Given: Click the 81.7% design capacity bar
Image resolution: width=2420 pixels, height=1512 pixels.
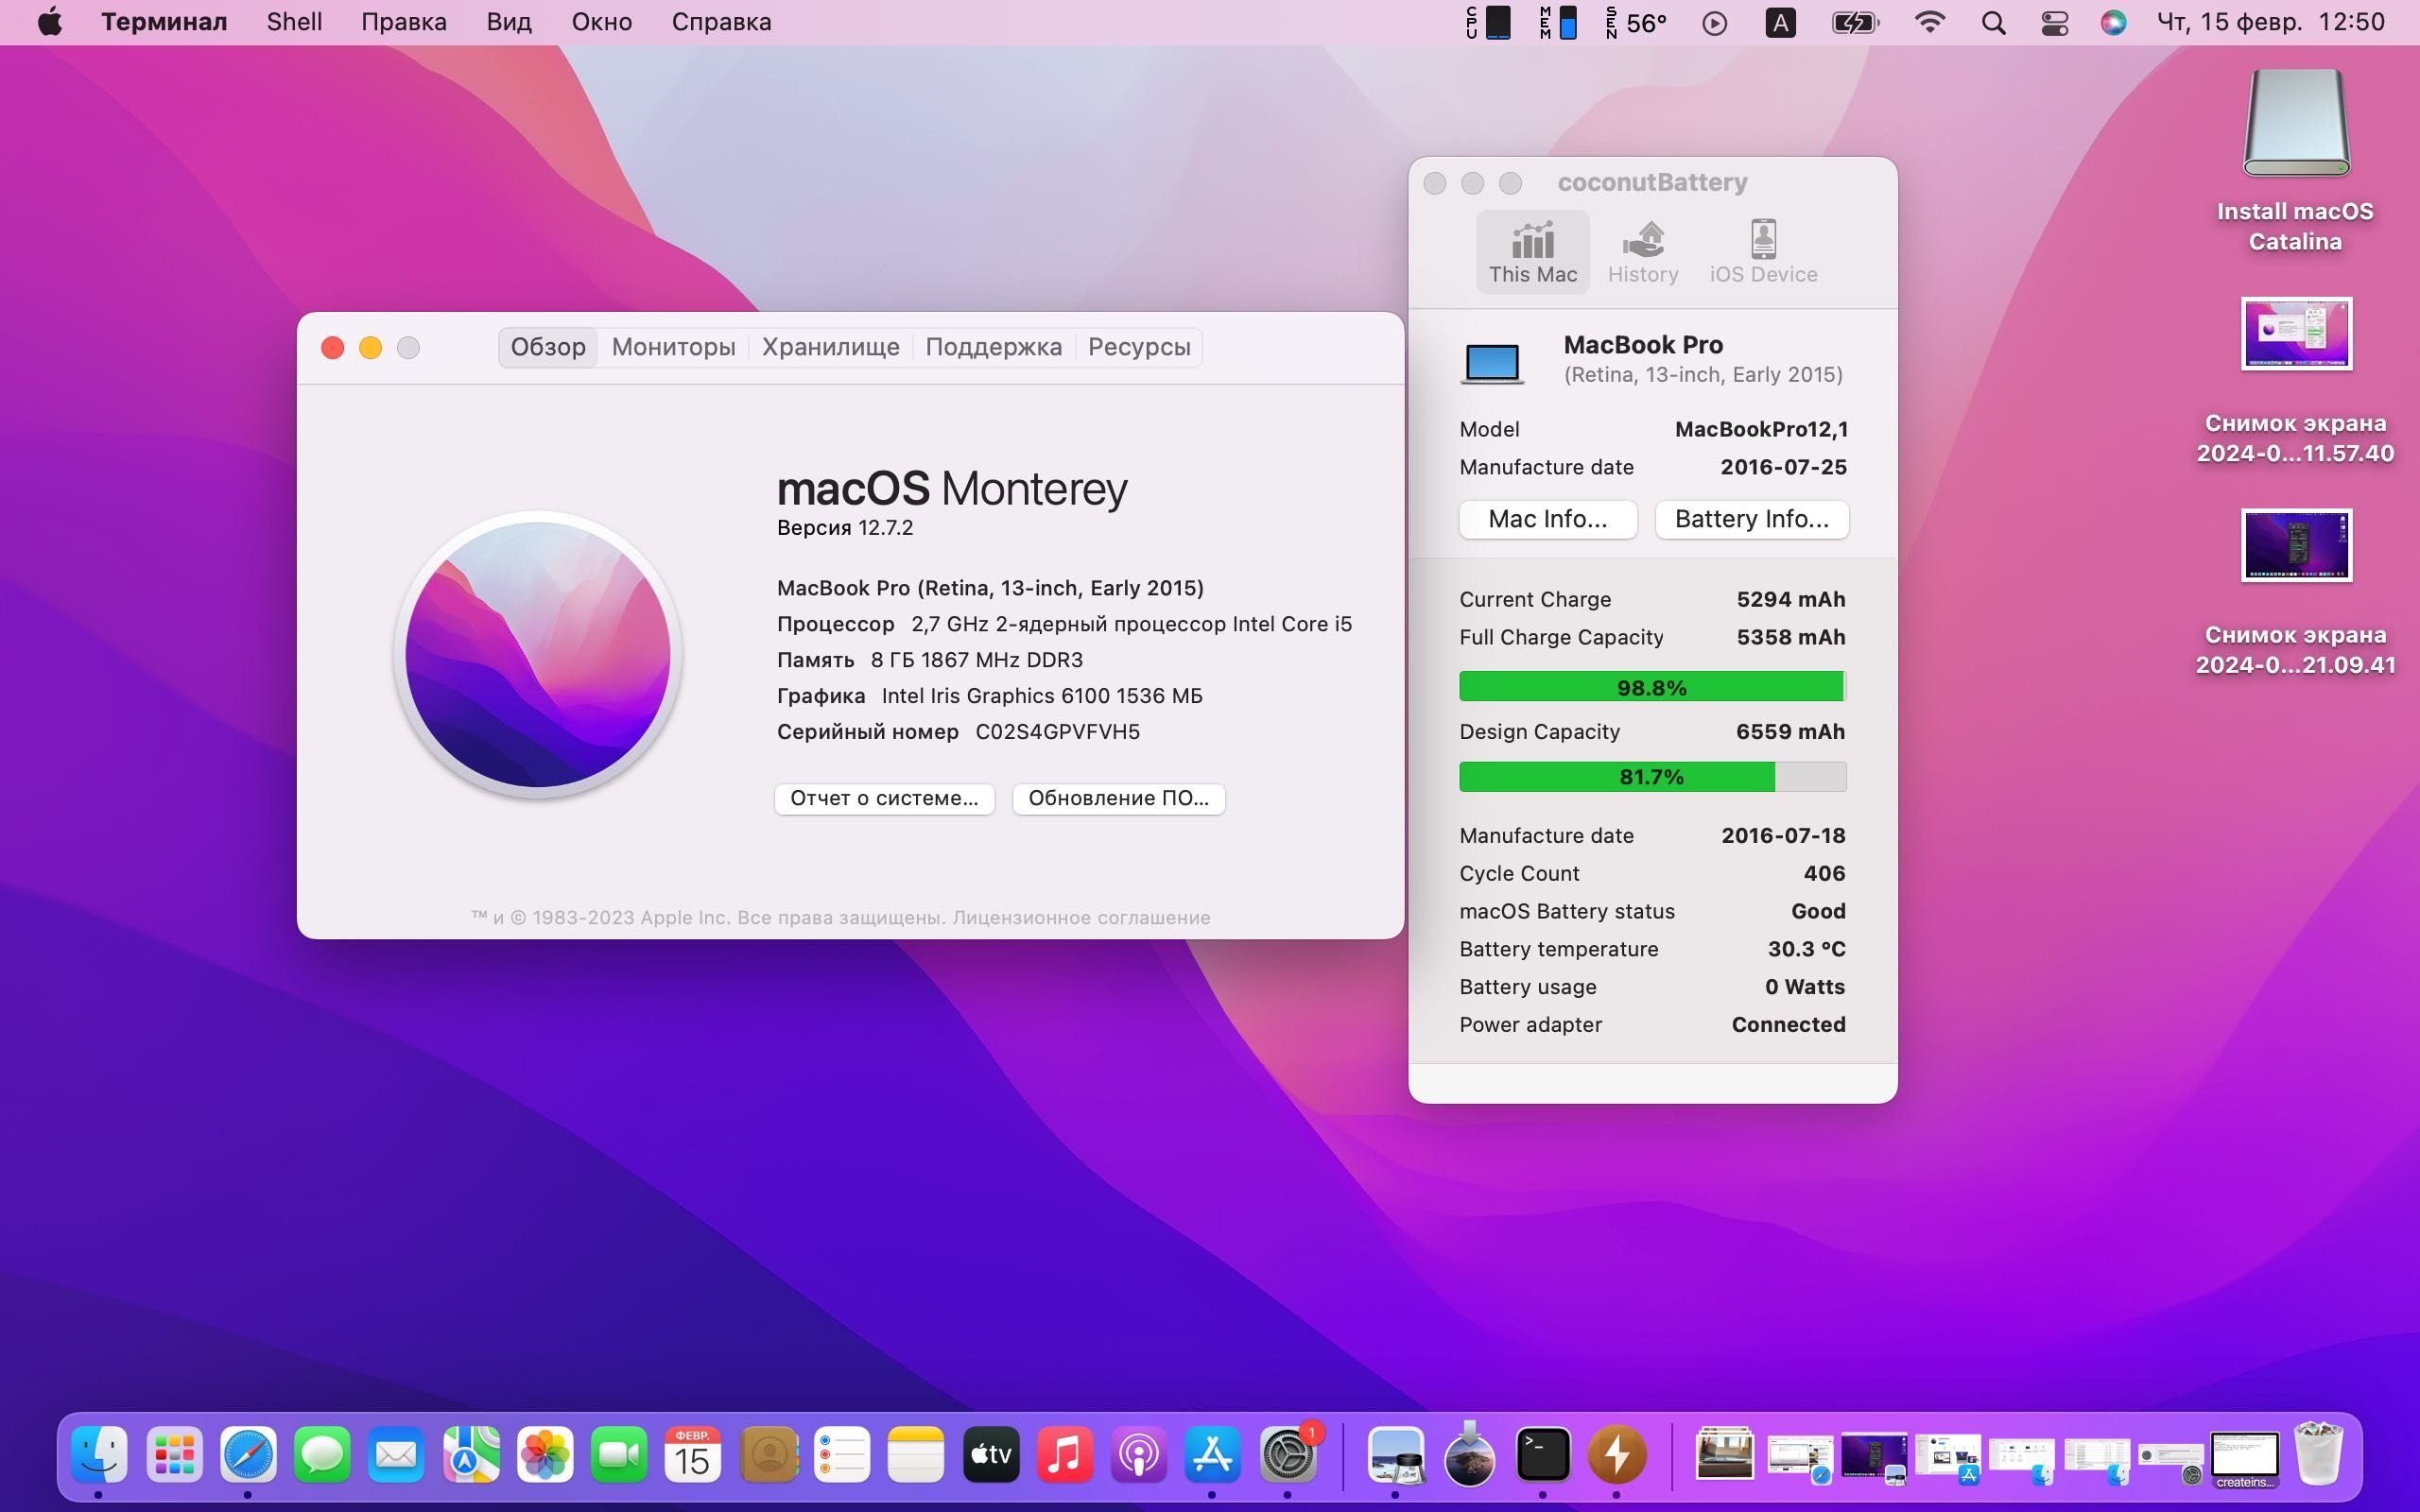Looking at the screenshot, I should click(x=1652, y=777).
